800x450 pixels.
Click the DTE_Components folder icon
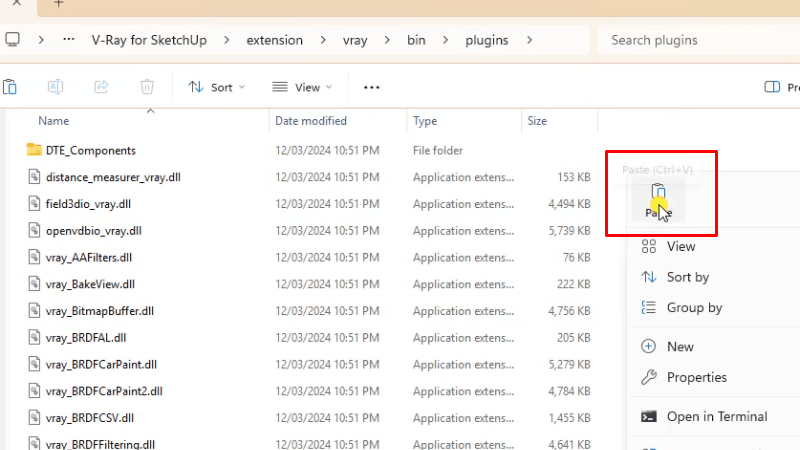click(34, 150)
